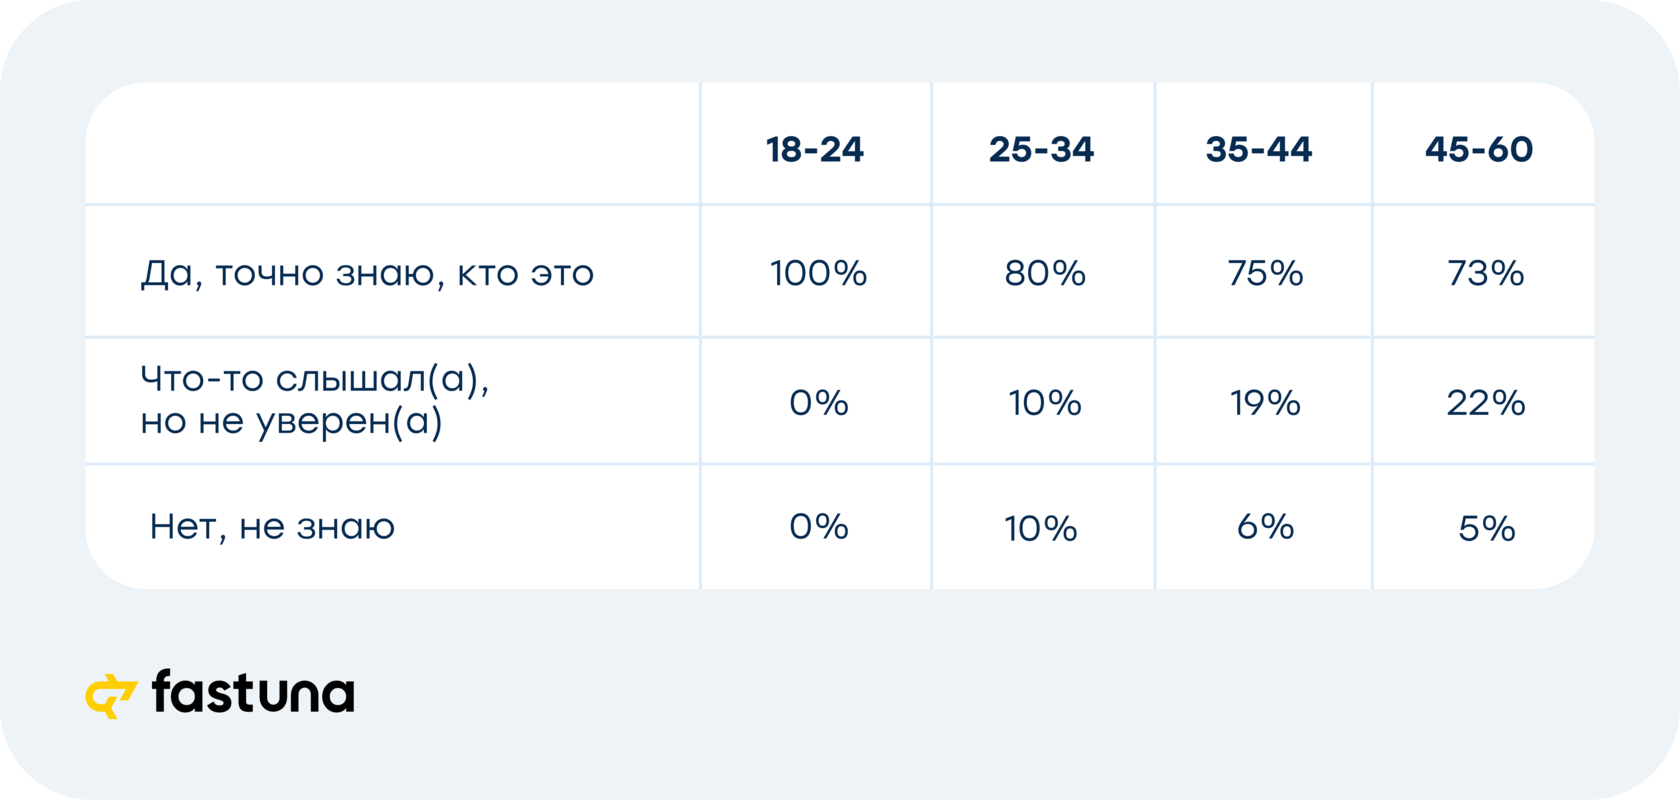The width and height of the screenshot is (1680, 800).
Task: Click the row label 'Нет, не знаю'
Action: coord(272,527)
